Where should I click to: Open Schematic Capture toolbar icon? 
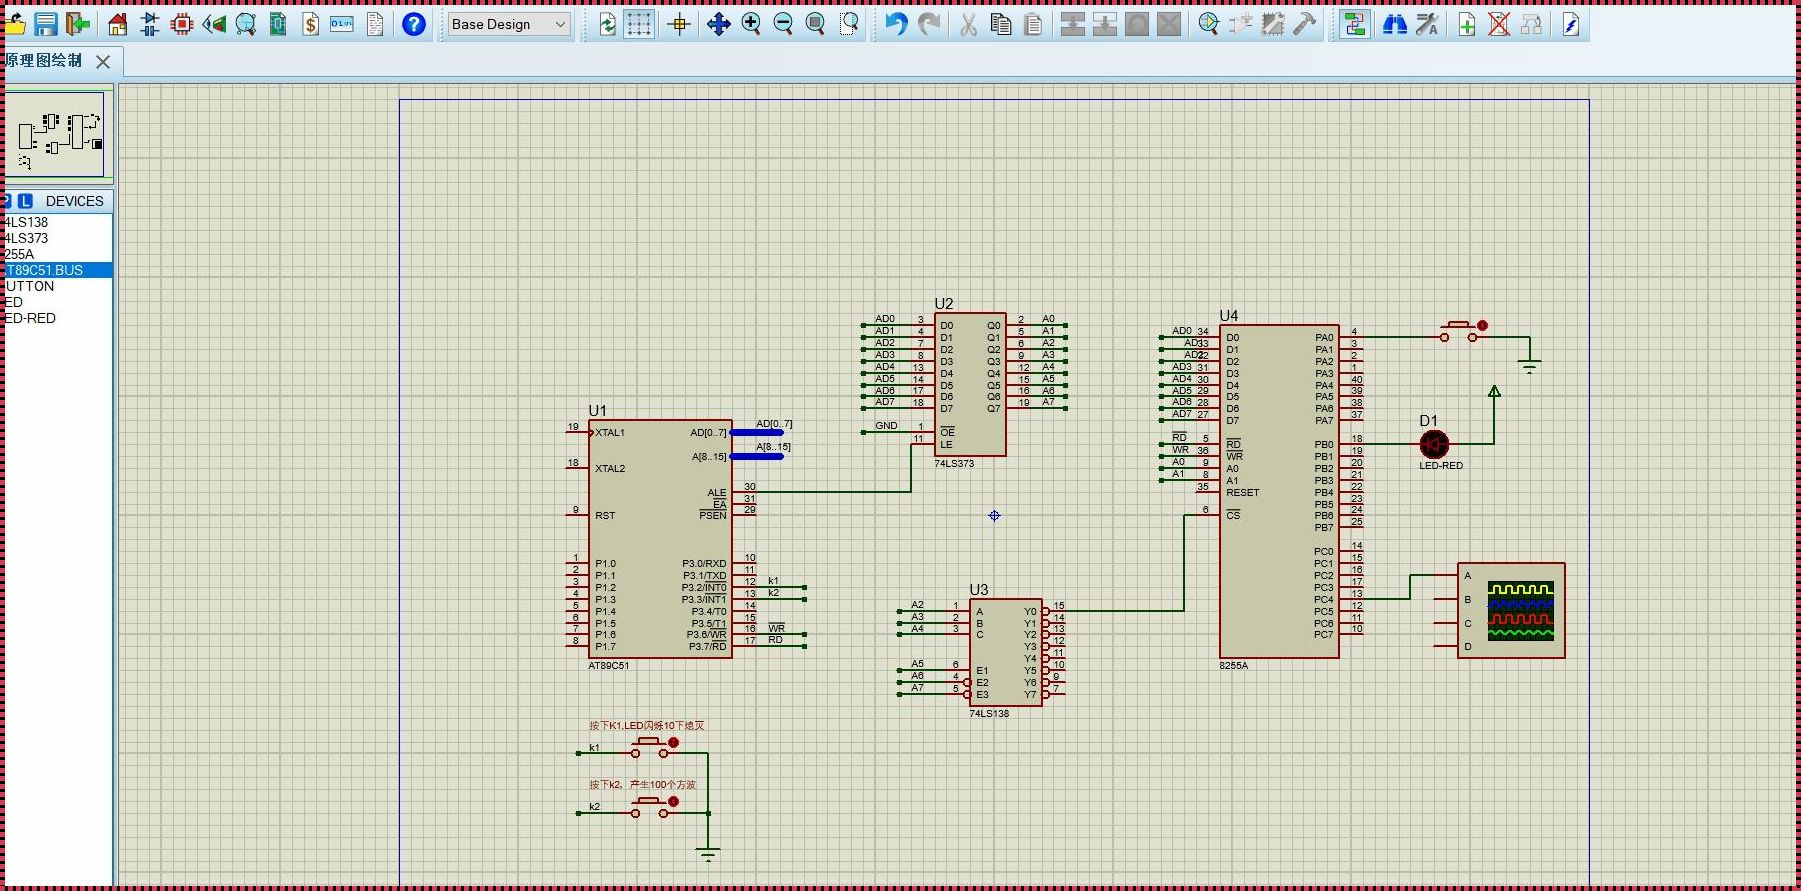click(x=150, y=24)
